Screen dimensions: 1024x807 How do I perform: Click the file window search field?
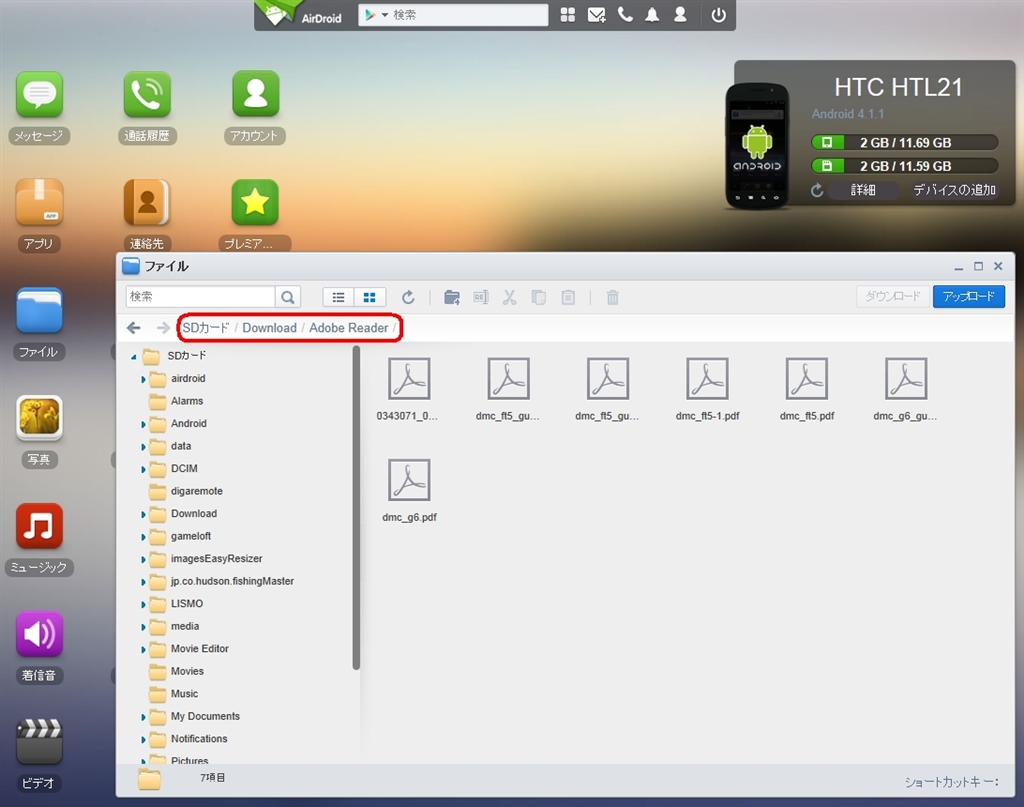(200, 297)
